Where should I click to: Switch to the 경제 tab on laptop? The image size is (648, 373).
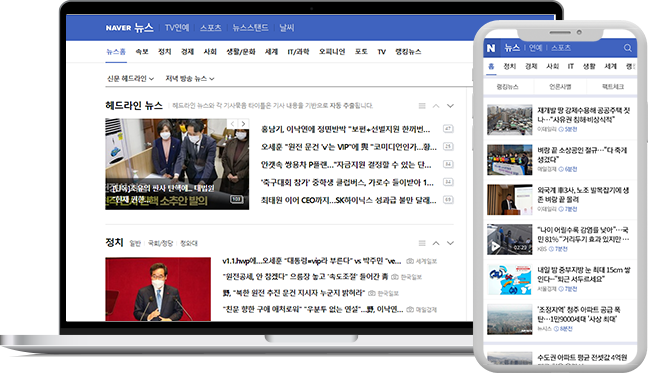187,52
